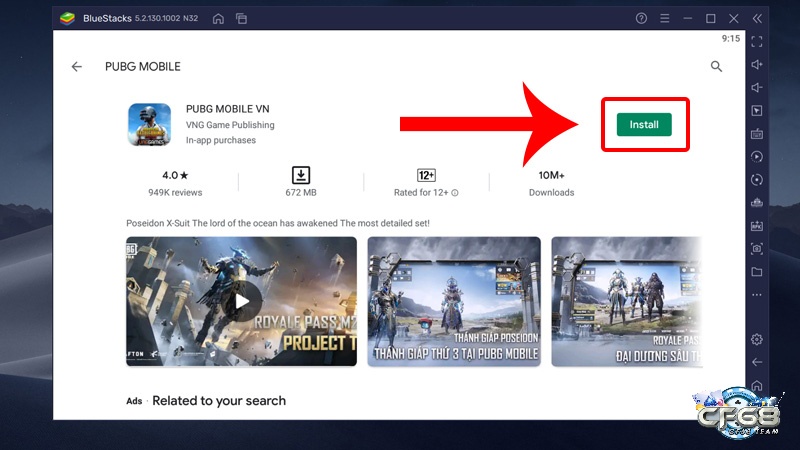Click the BlueStacks home icon in title bar
The image size is (800, 450).
tap(218, 19)
